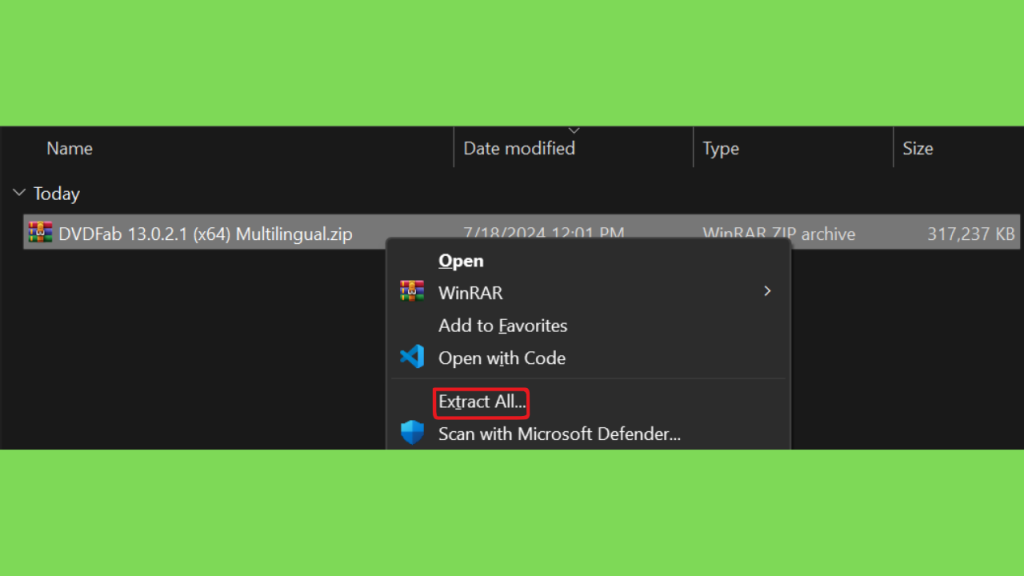Select the DVDFab 13.0.2.1 Multilingual.zip file
Screen dimensions: 1024x576
[205, 234]
